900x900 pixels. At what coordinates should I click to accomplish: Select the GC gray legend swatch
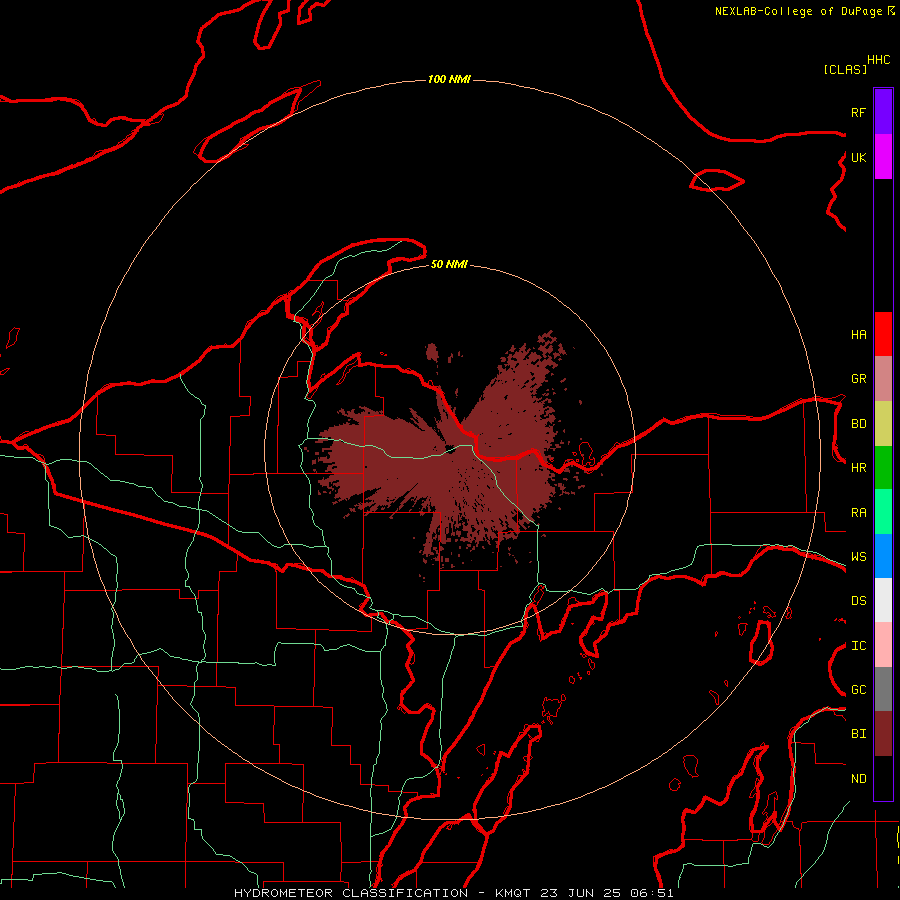tap(883, 689)
